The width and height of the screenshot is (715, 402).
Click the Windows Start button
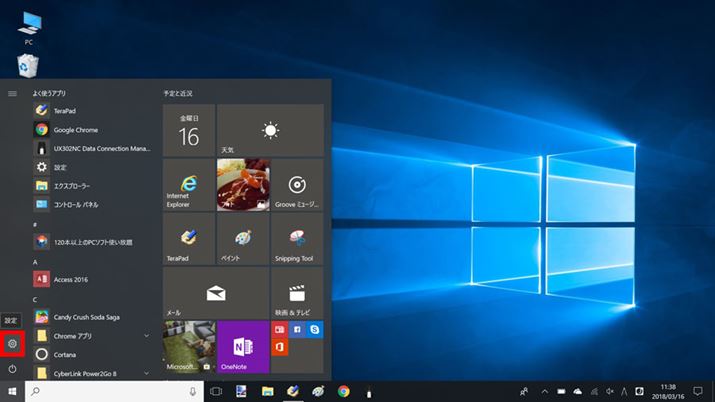[12, 392]
